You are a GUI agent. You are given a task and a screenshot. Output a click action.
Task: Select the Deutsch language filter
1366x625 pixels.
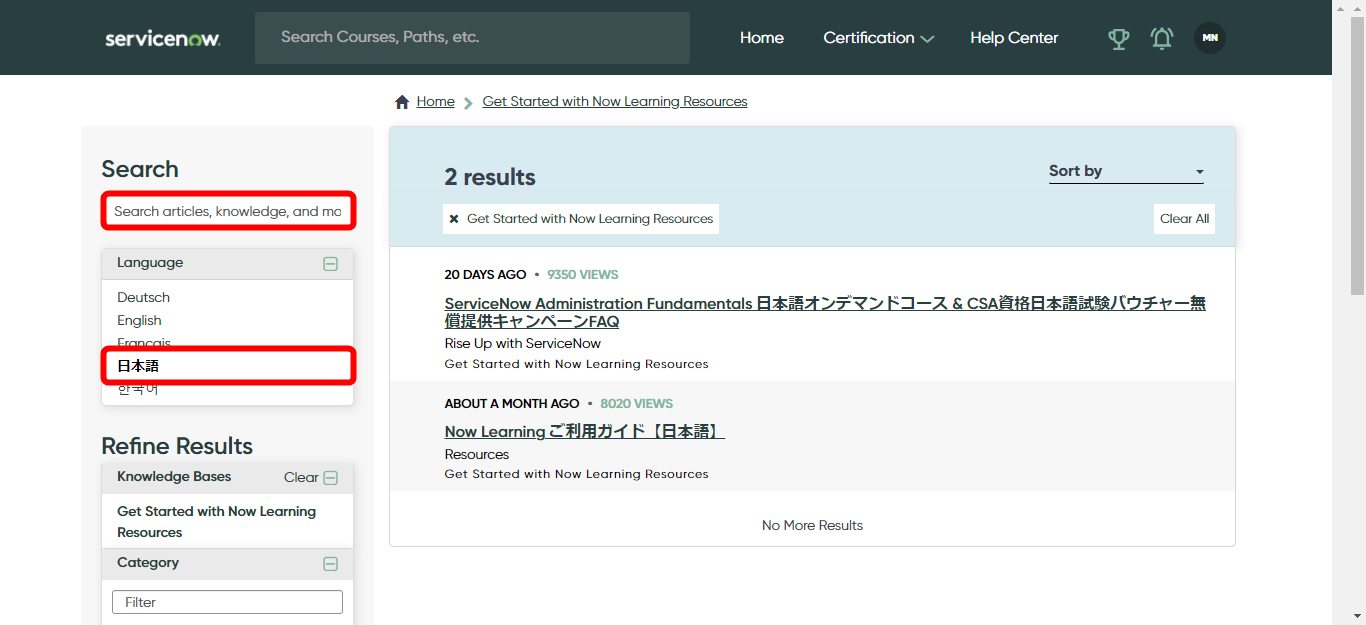coord(142,297)
